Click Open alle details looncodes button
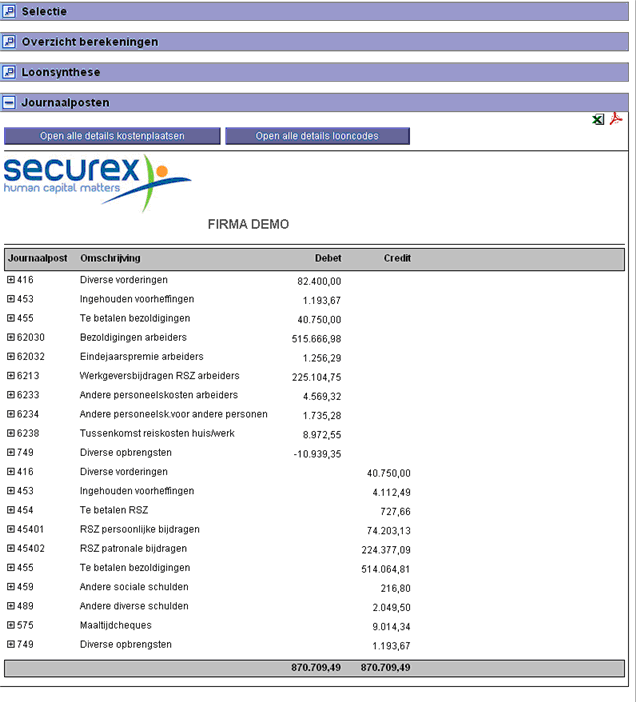The height and width of the screenshot is (702, 636). point(317,136)
